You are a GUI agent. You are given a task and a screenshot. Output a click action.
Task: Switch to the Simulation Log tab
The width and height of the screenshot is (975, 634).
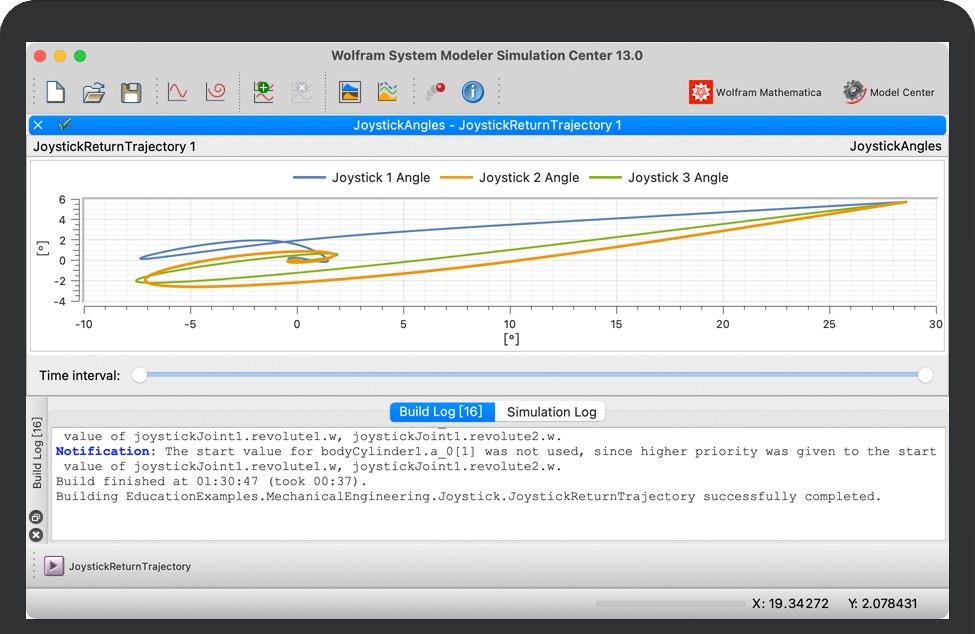coord(551,412)
